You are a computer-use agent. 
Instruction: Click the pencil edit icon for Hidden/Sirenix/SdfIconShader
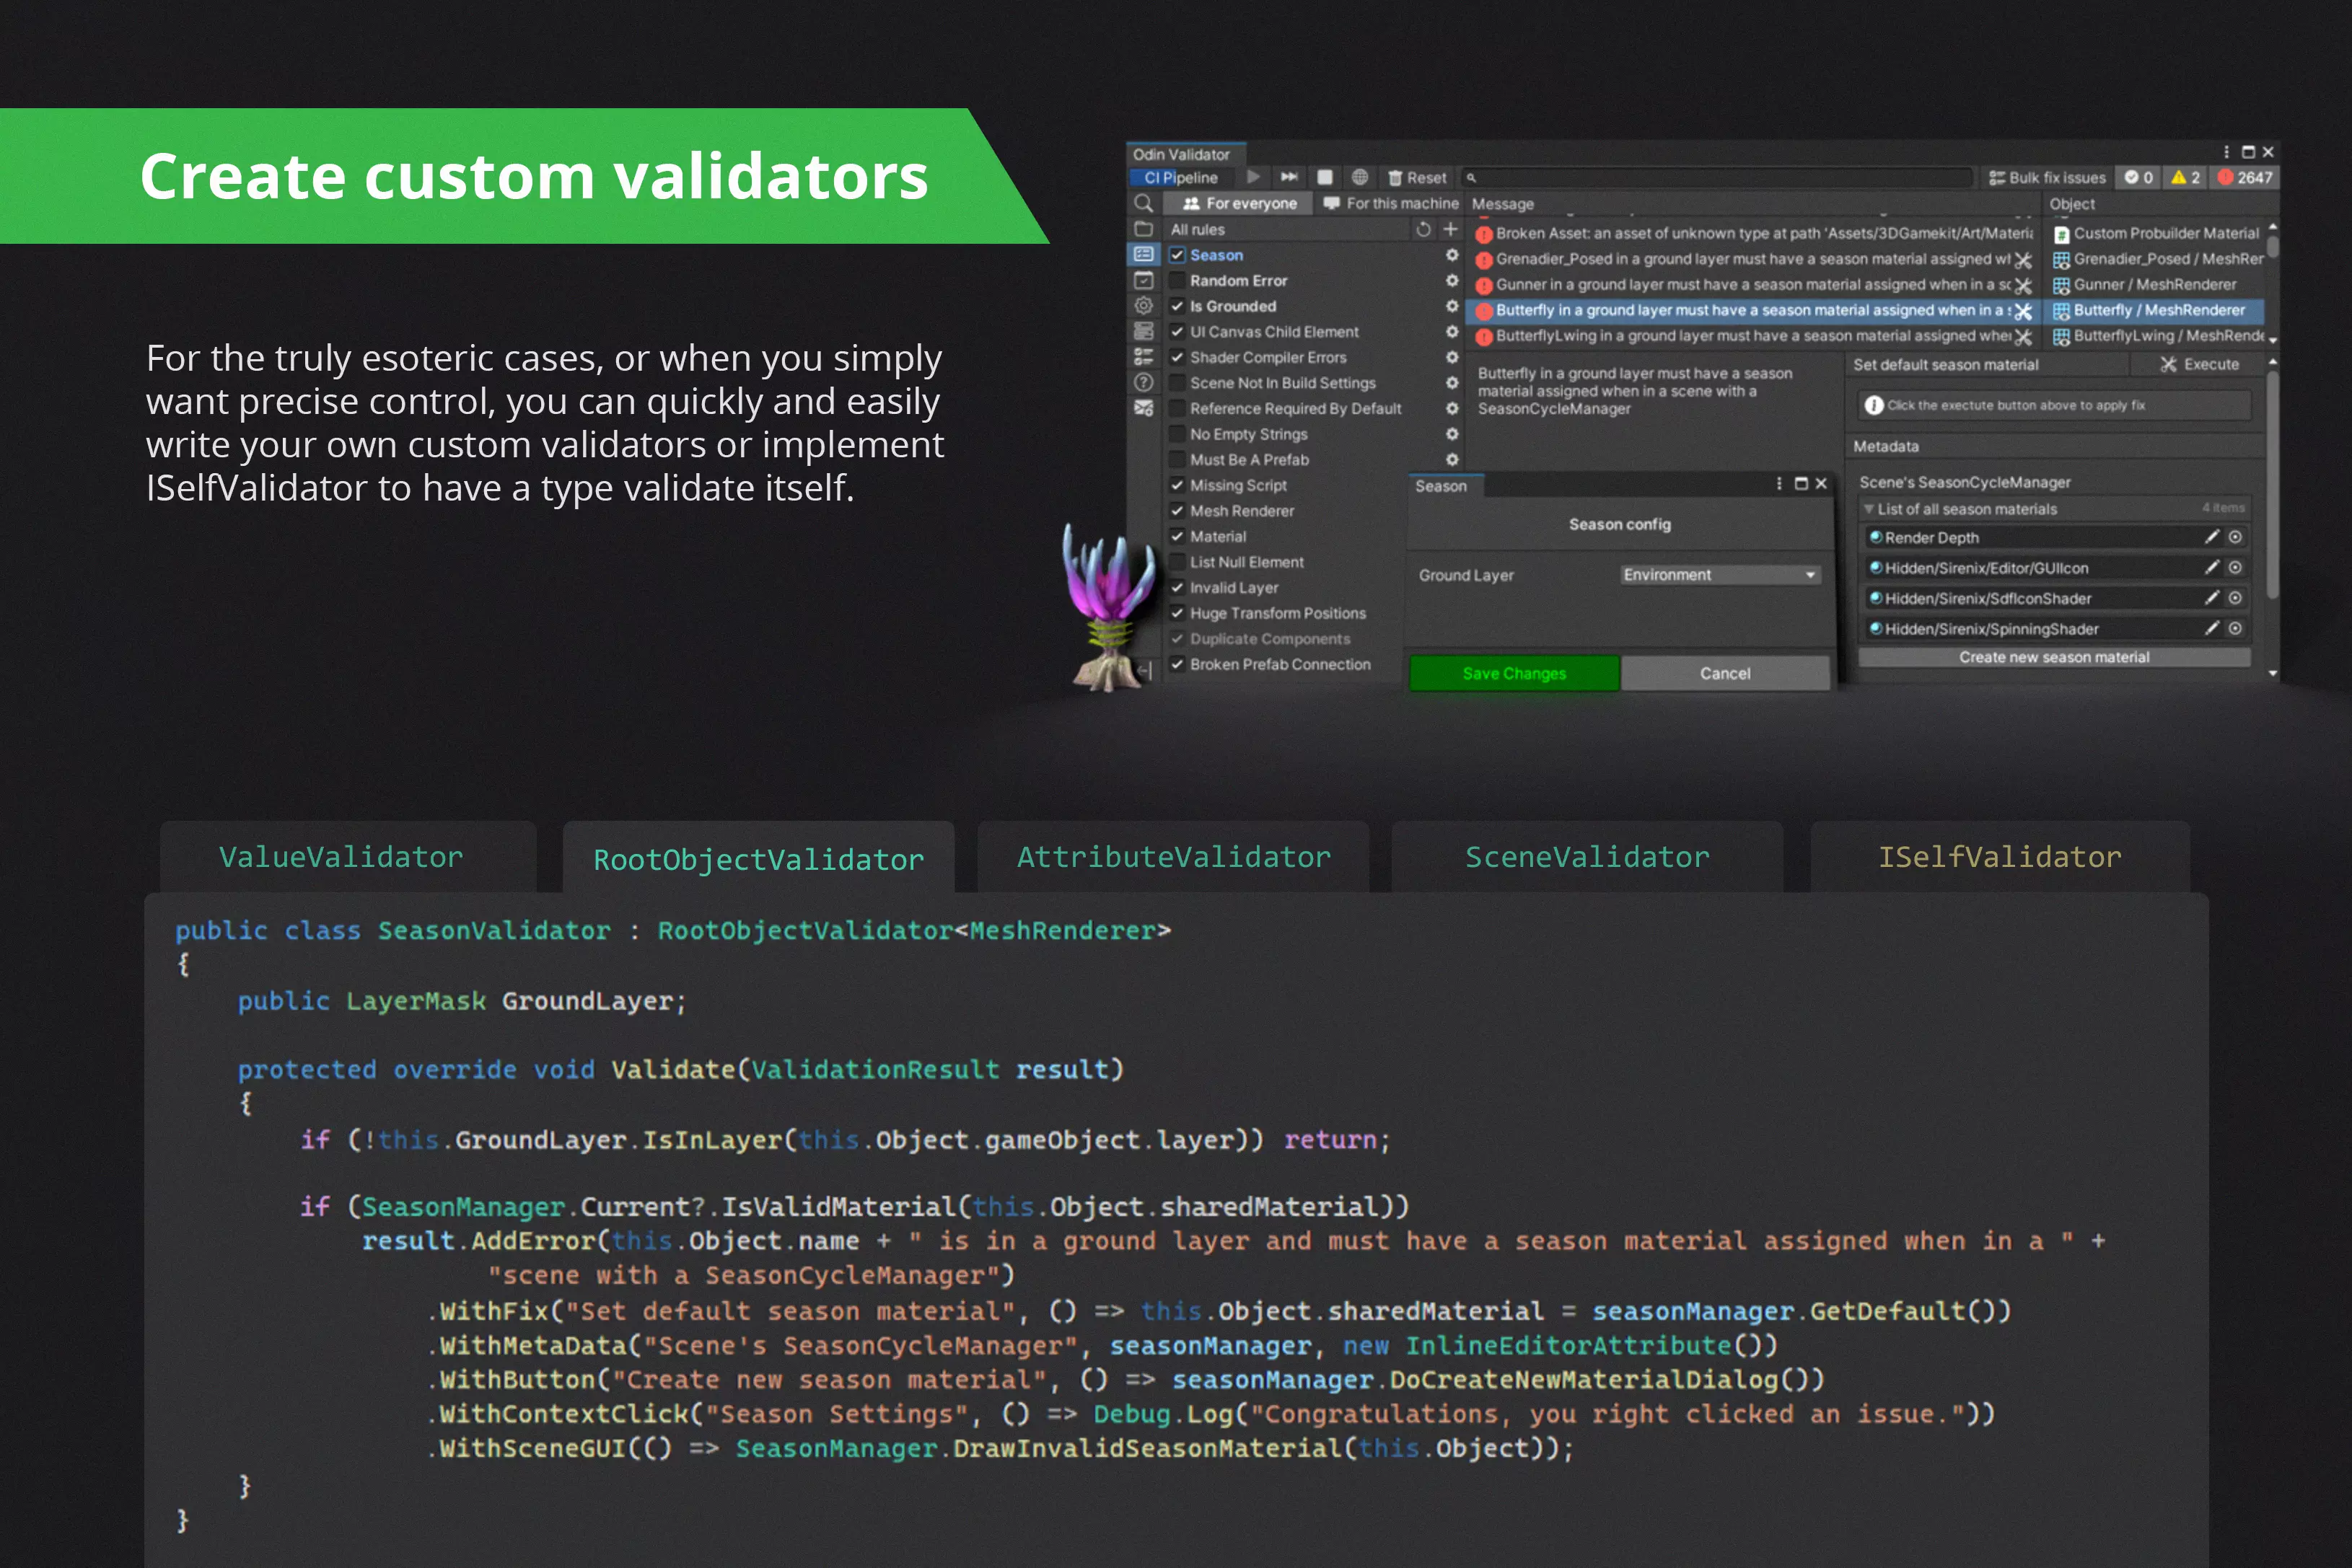[2212, 598]
